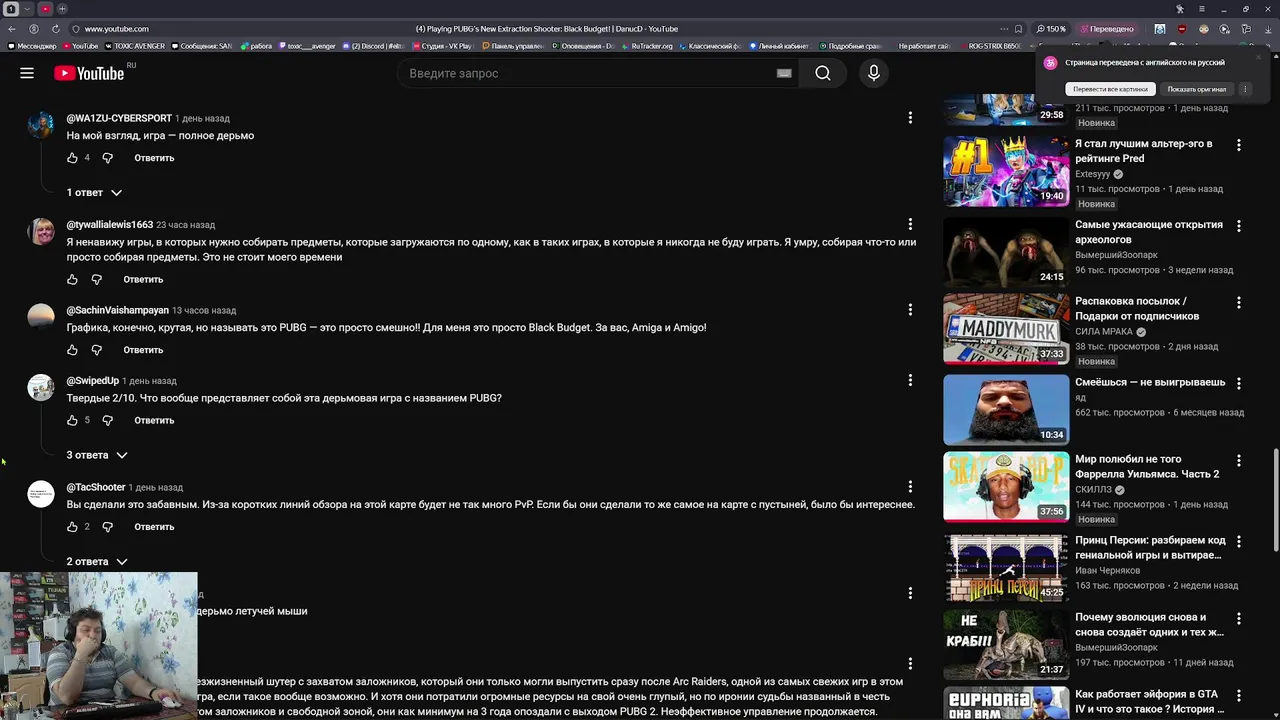Reload the page with browser refresh button

pos(57,29)
